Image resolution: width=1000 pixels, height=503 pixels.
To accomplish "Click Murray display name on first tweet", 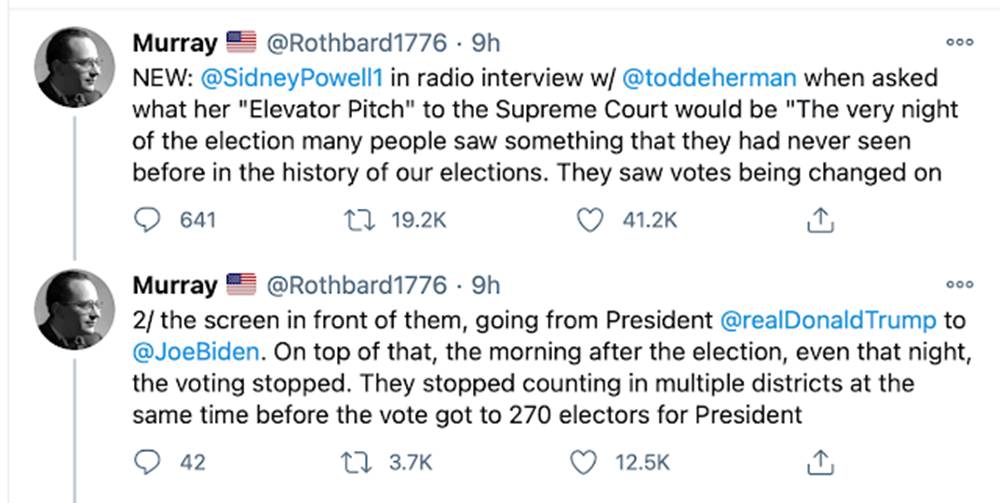I will pos(175,43).
